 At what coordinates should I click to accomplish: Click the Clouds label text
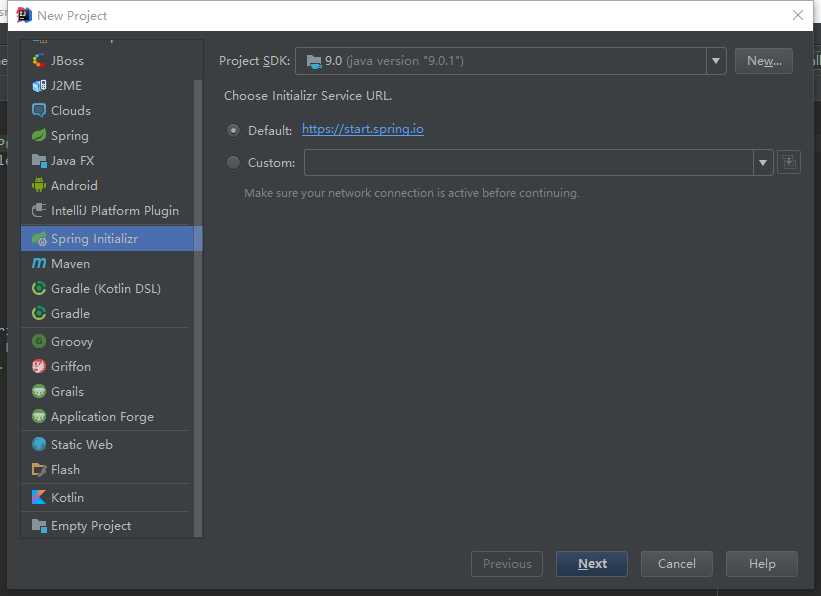coord(71,111)
